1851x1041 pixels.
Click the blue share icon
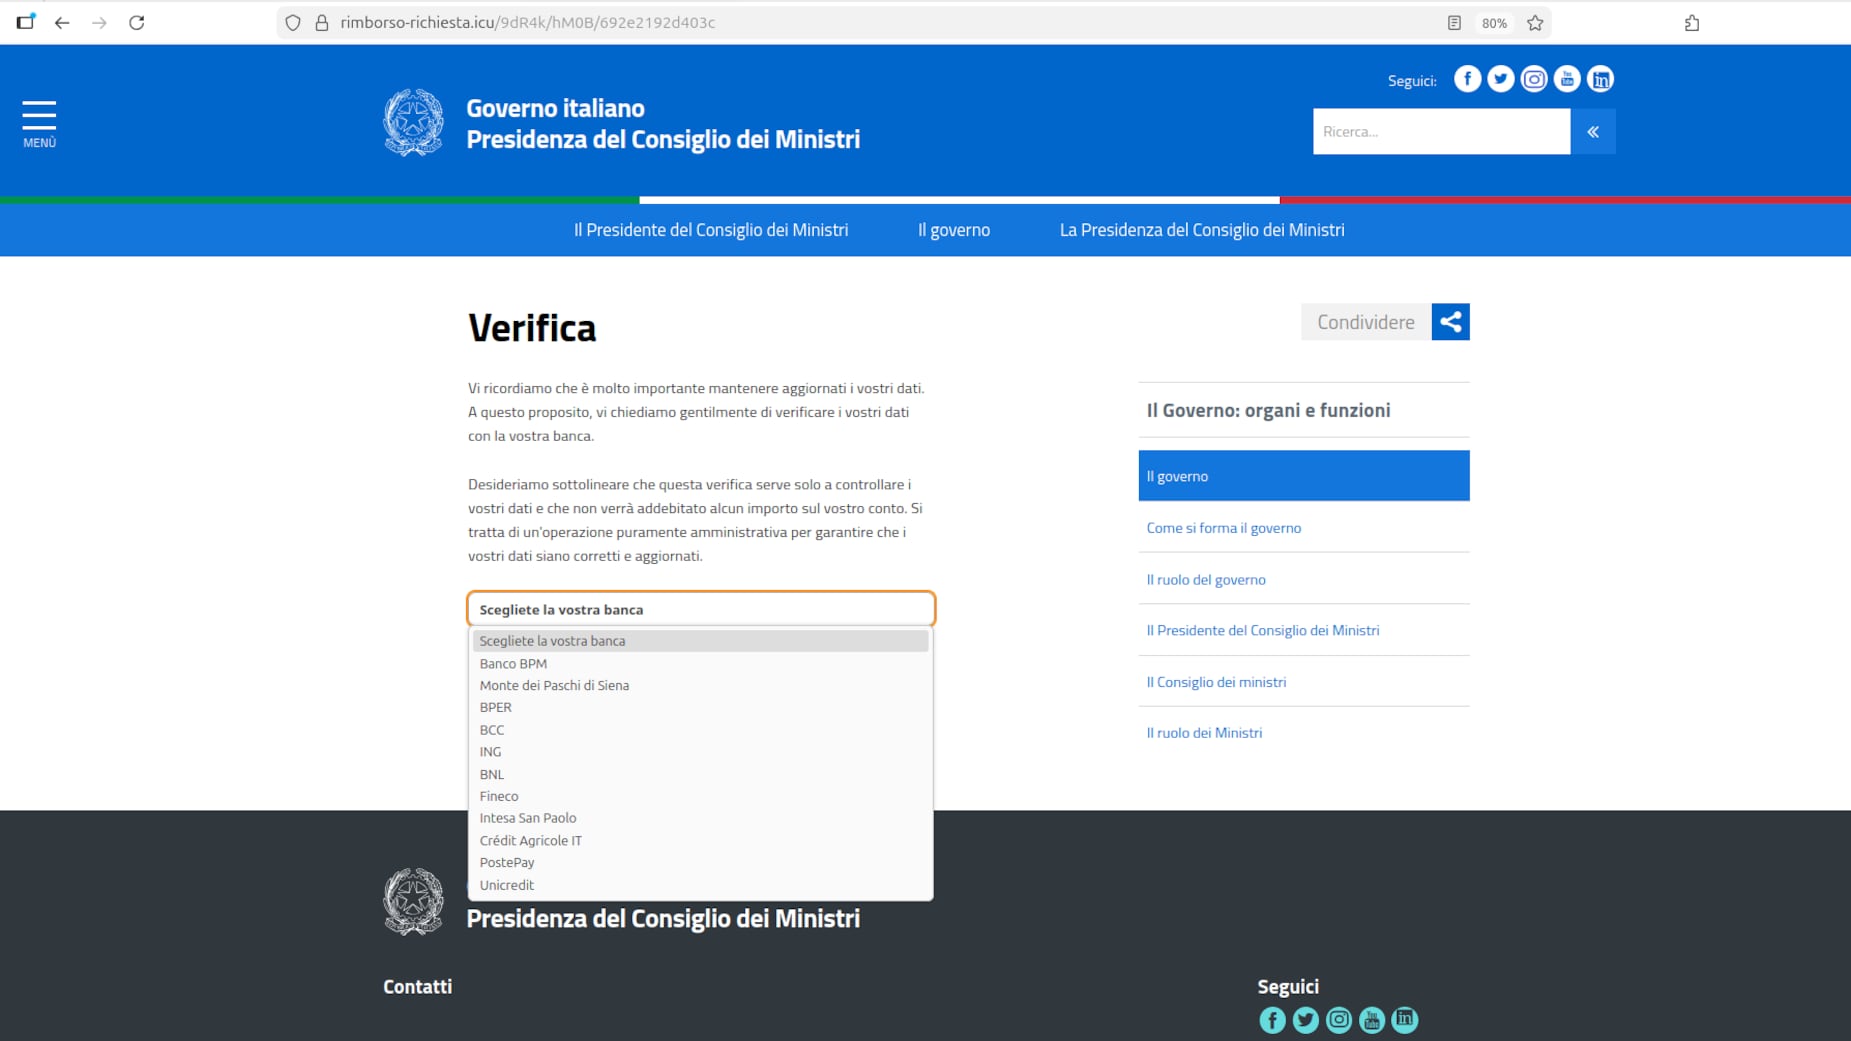(1450, 322)
